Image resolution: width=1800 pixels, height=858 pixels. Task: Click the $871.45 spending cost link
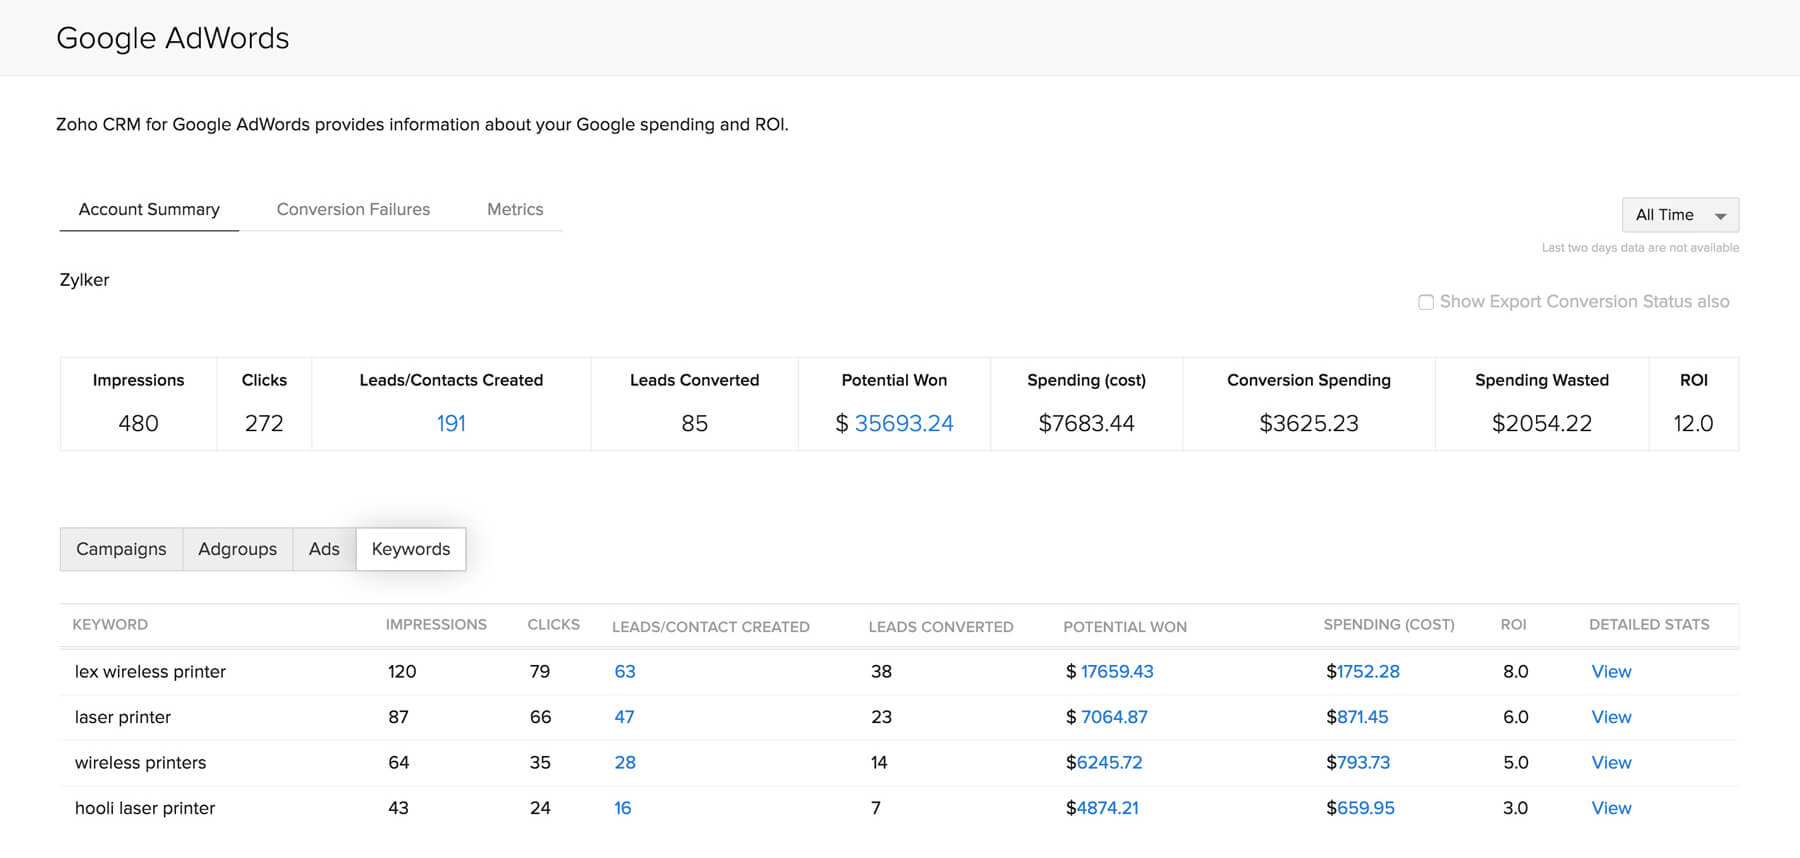pyautogui.click(x=1357, y=717)
